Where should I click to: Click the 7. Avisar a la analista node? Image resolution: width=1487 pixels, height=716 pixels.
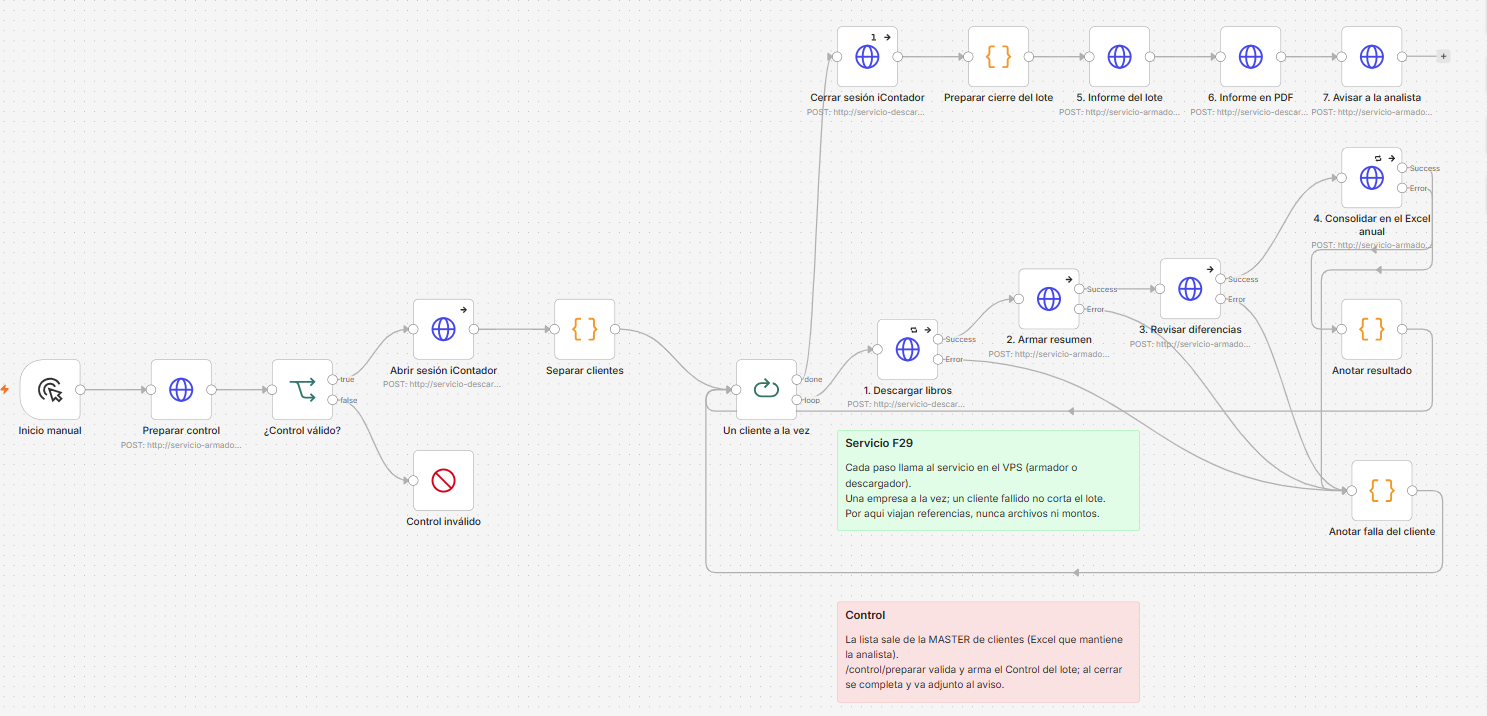[x=1372, y=57]
